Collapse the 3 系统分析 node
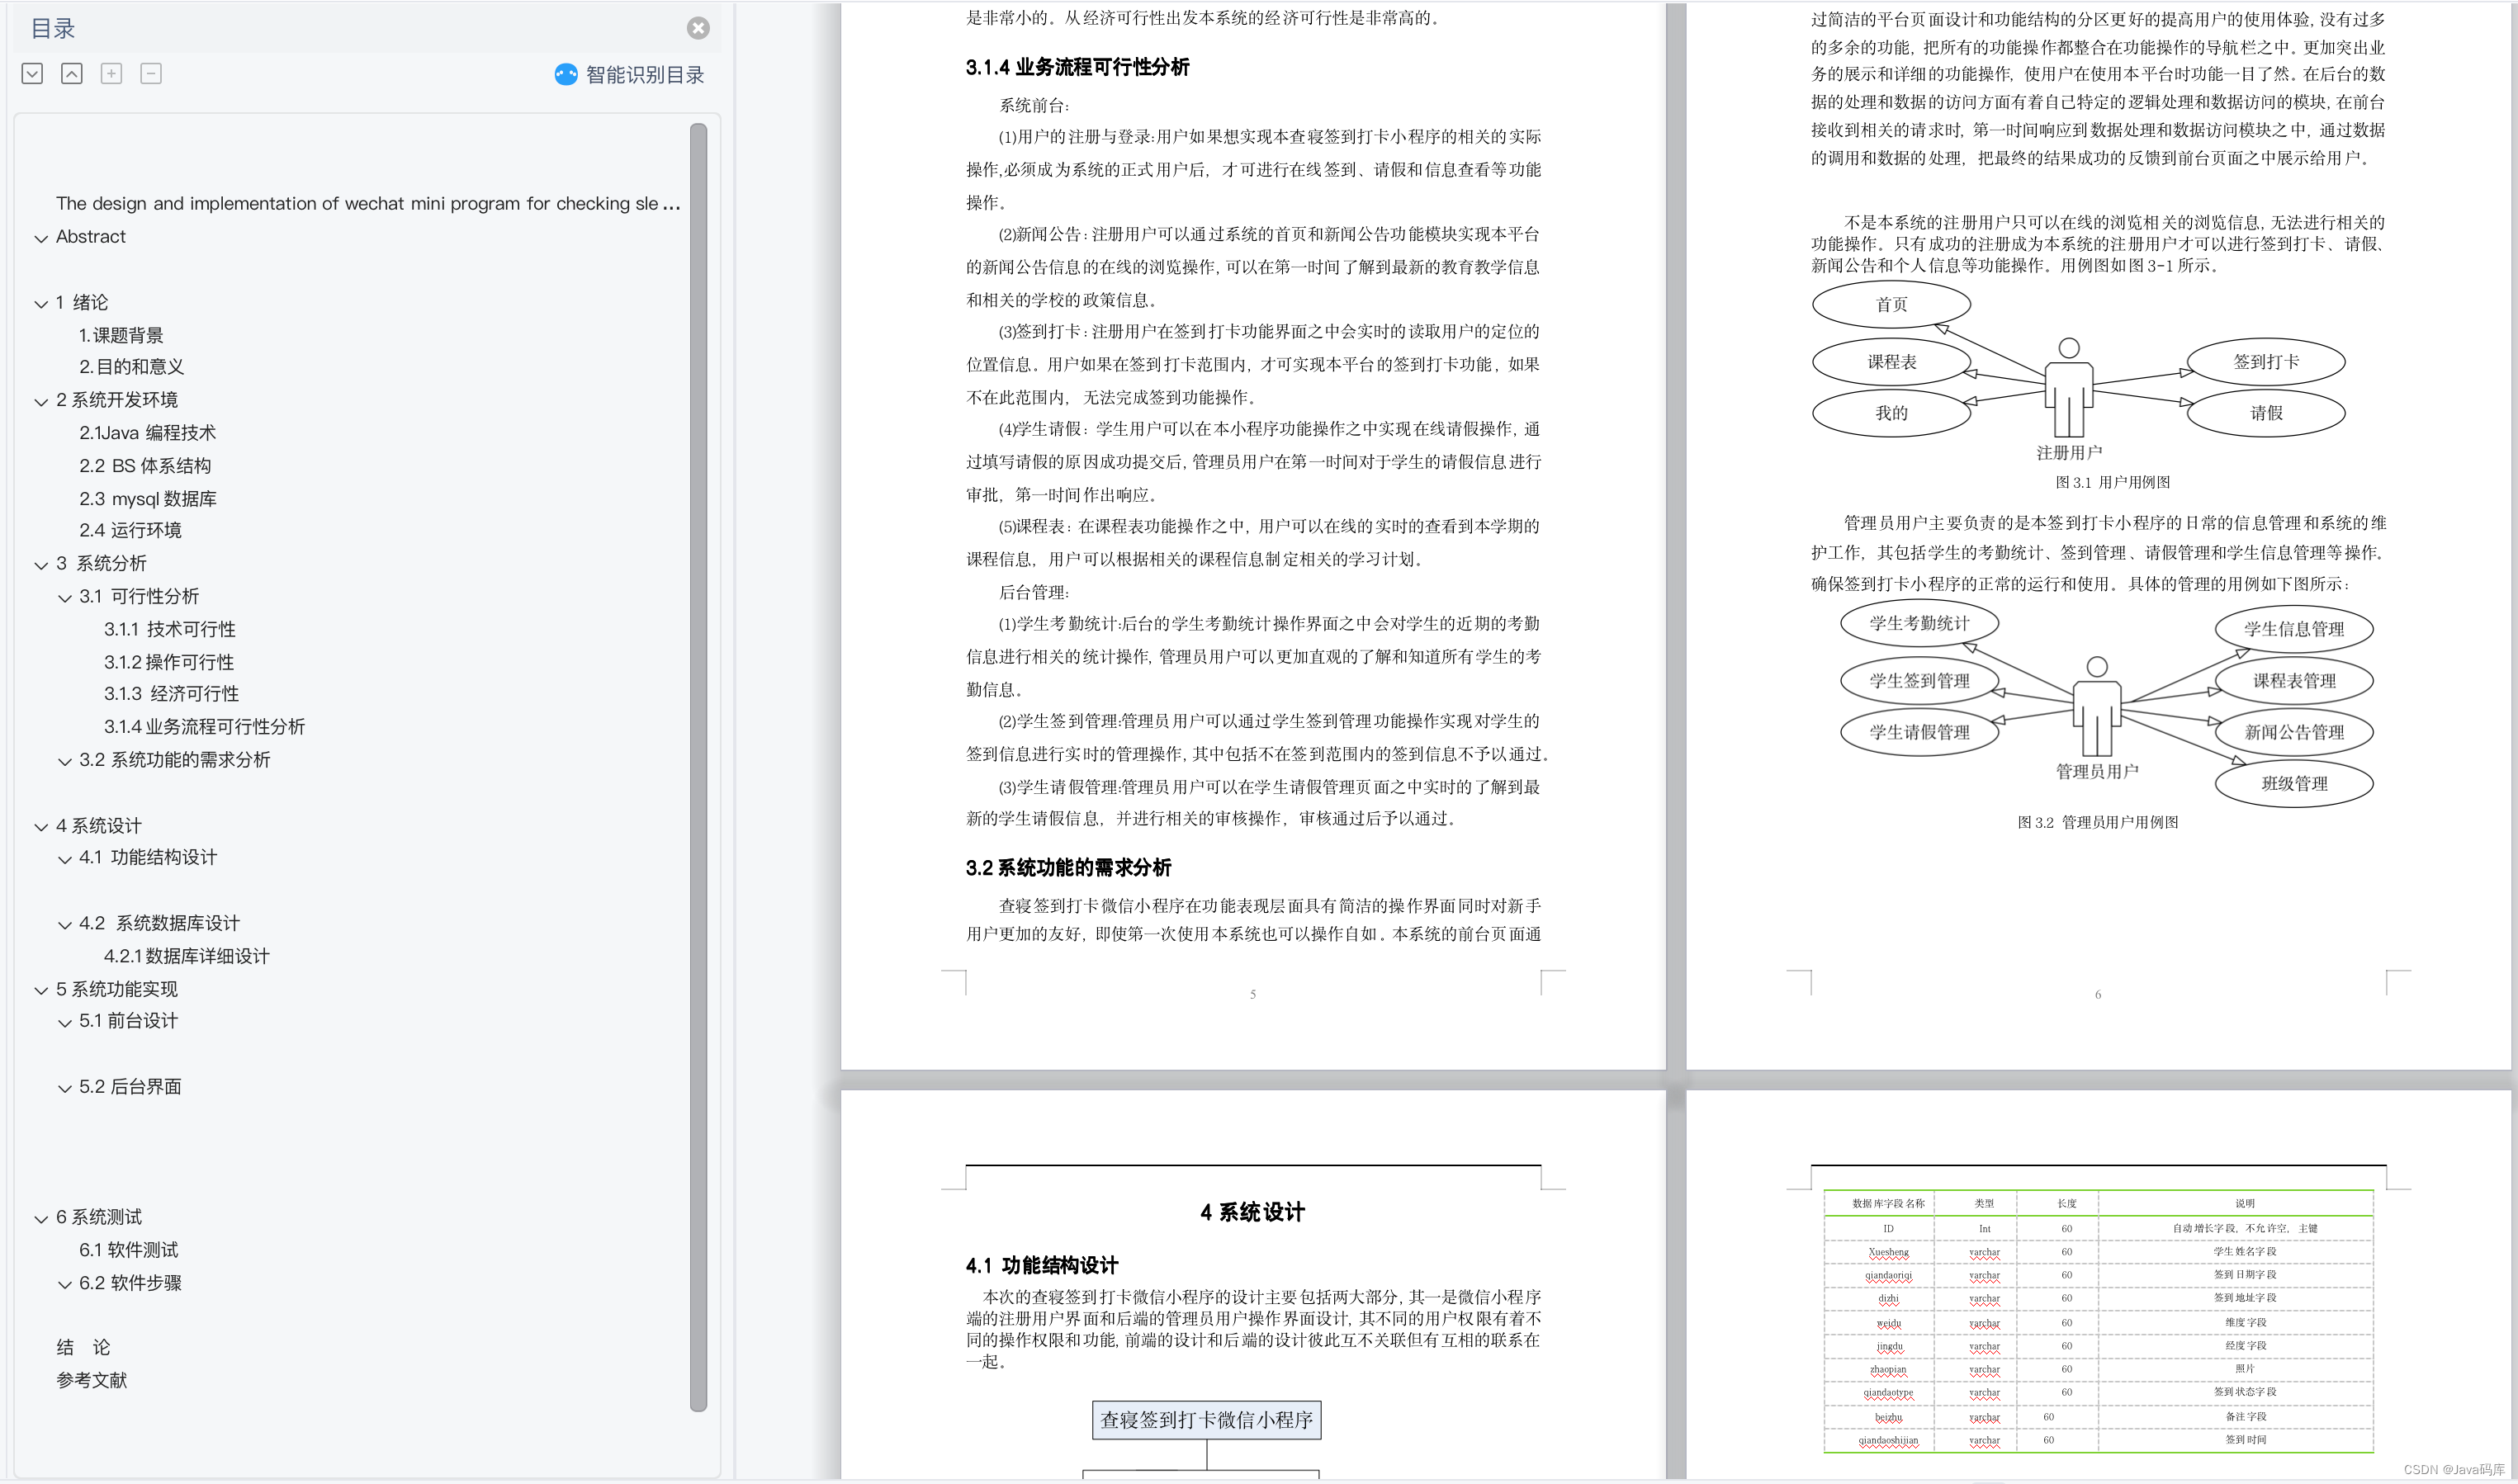The height and width of the screenshot is (1484, 2518). 41,565
